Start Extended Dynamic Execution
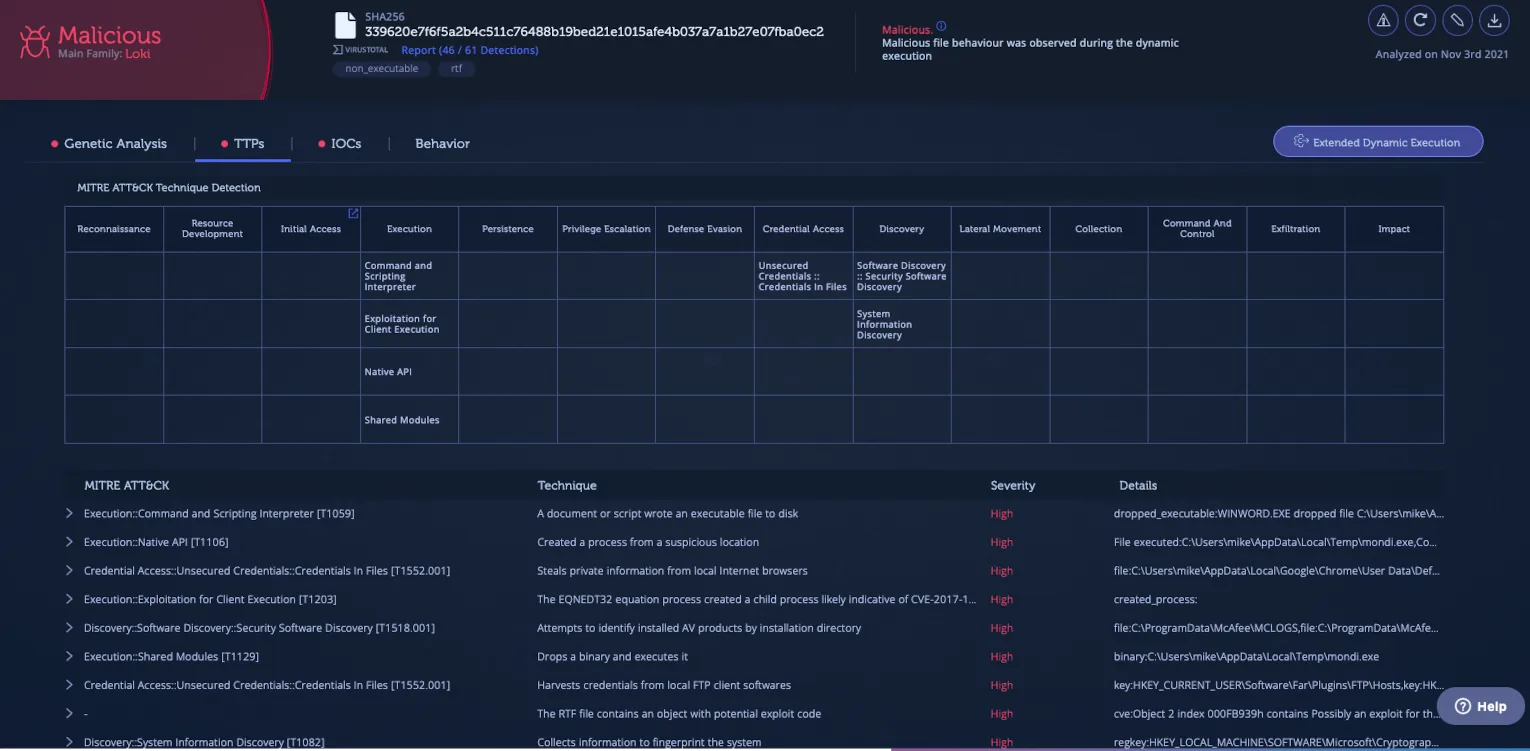 click(x=1378, y=142)
